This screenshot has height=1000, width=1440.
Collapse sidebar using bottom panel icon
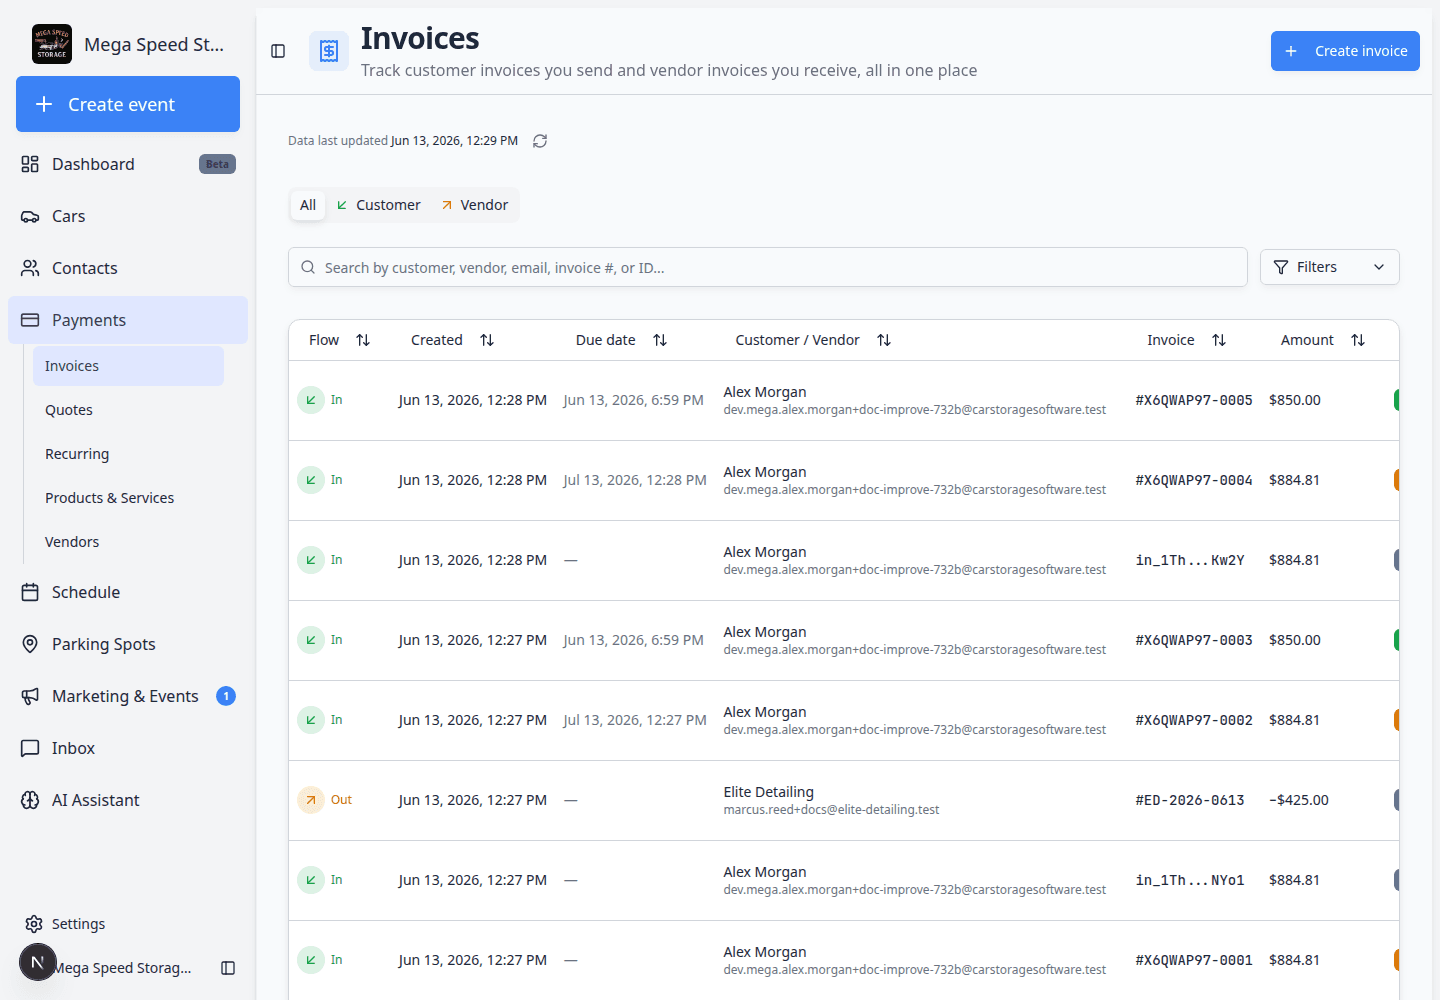[228, 968]
